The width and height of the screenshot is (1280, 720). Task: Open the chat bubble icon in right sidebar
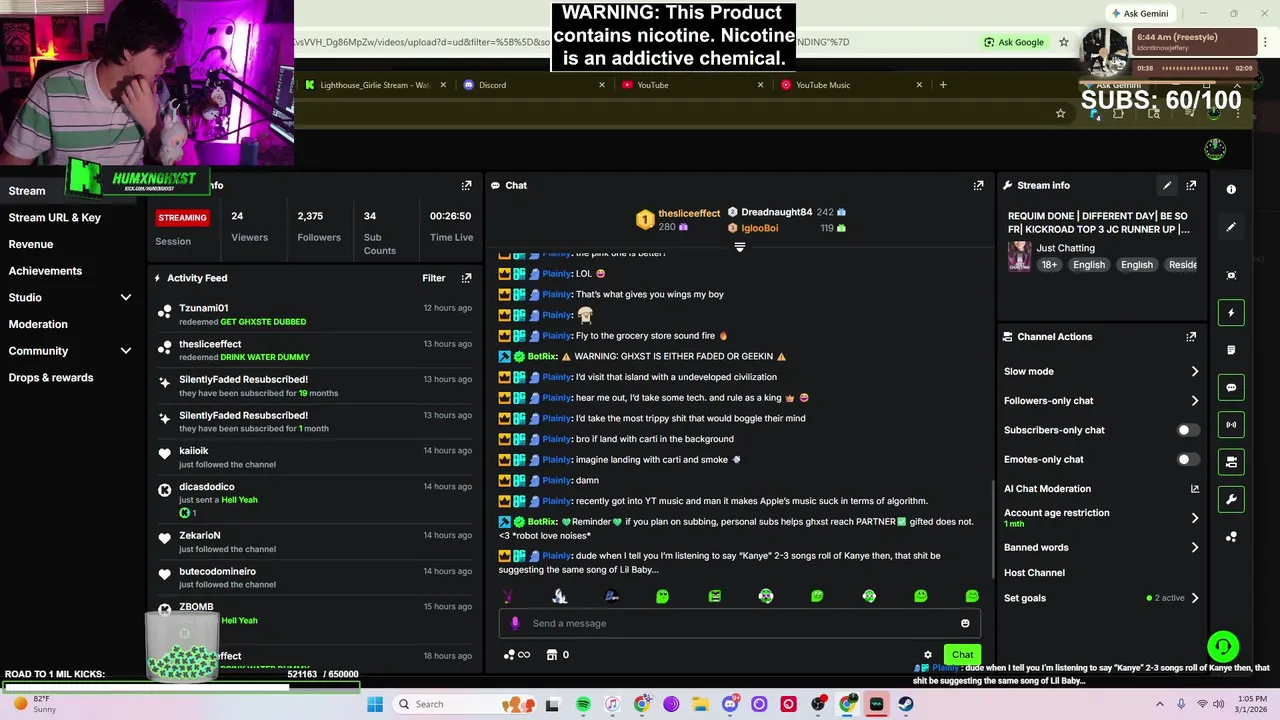pyautogui.click(x=1231, y=387)
